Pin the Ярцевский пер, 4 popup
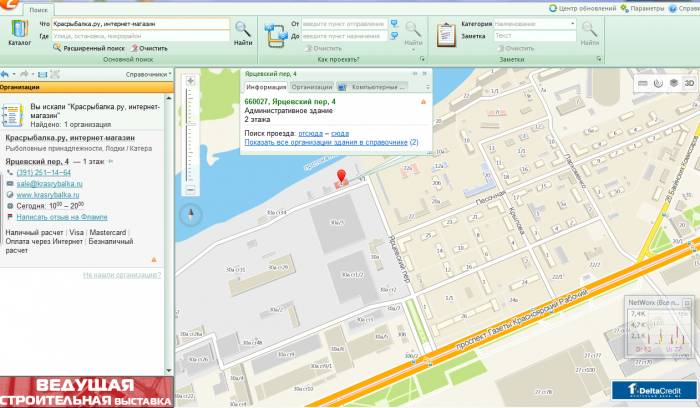This screenshot has height=408, width=700. point(415,74)
